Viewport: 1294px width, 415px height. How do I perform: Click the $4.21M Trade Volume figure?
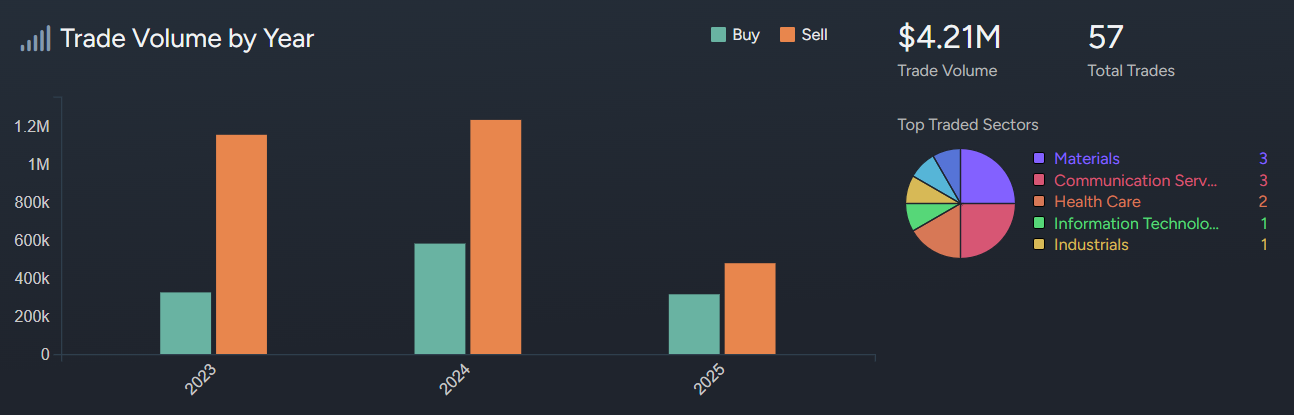949,38
